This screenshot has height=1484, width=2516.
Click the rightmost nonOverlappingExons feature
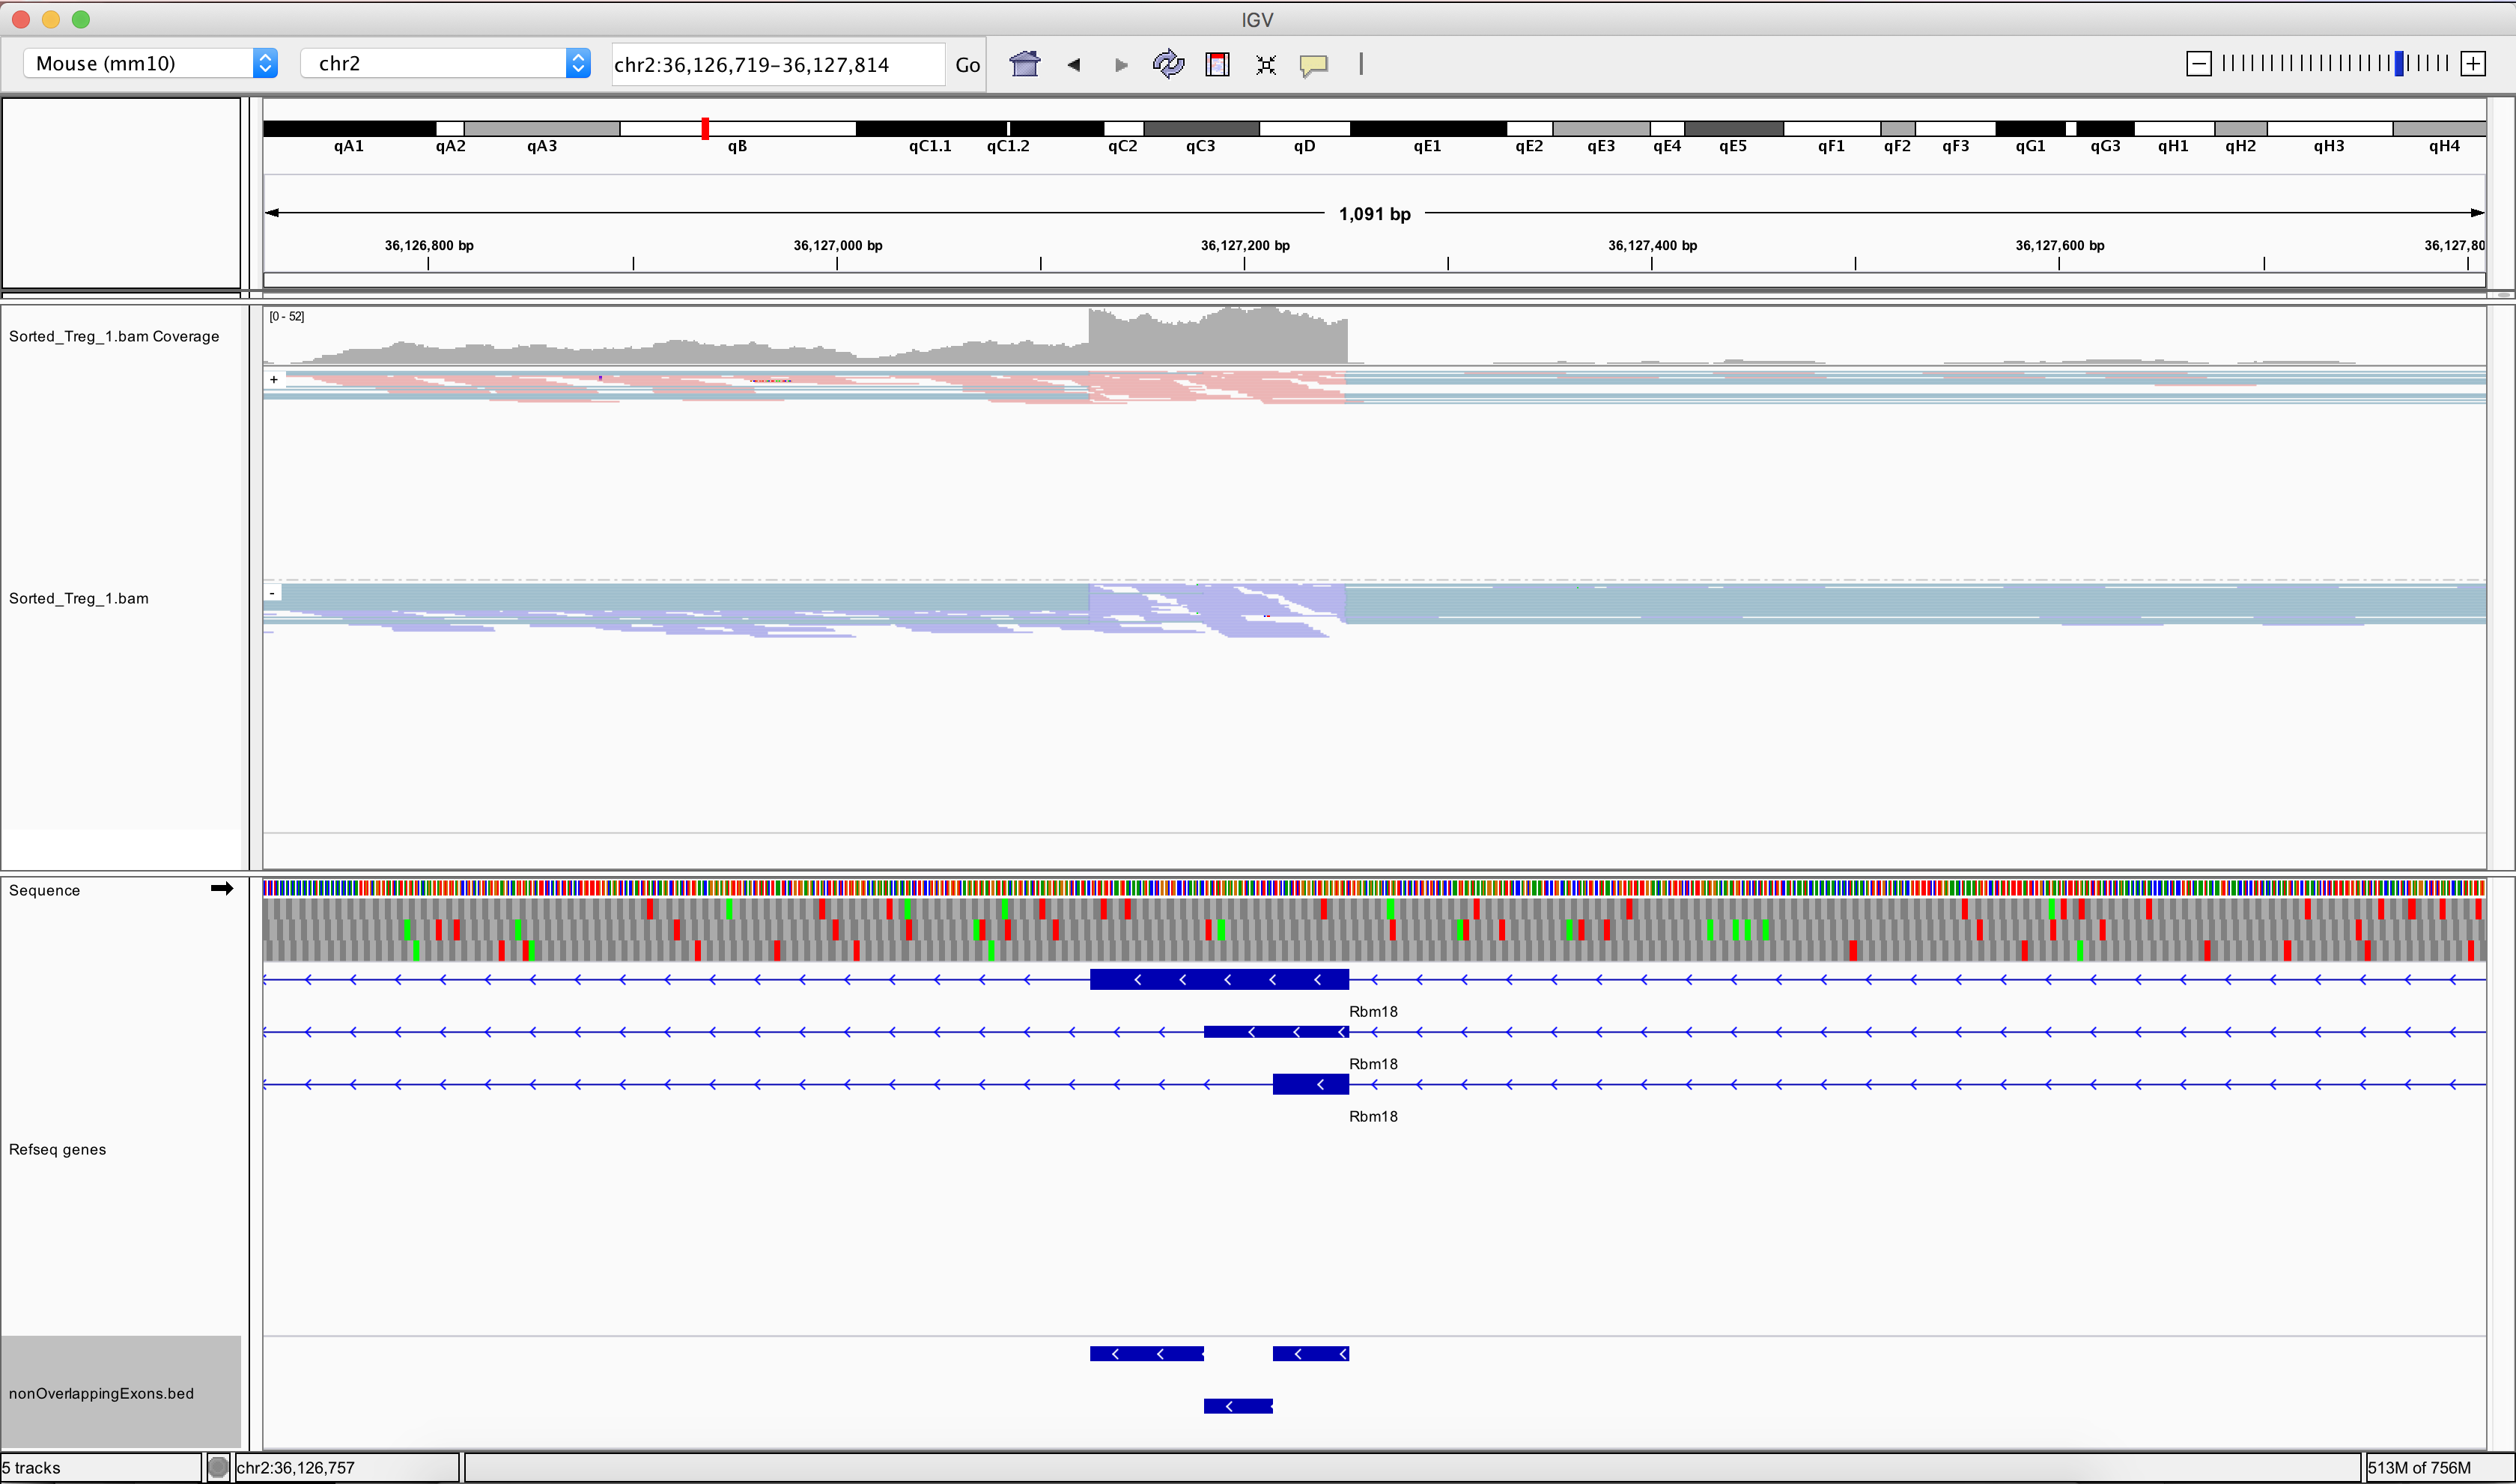click(1311, 1354)
